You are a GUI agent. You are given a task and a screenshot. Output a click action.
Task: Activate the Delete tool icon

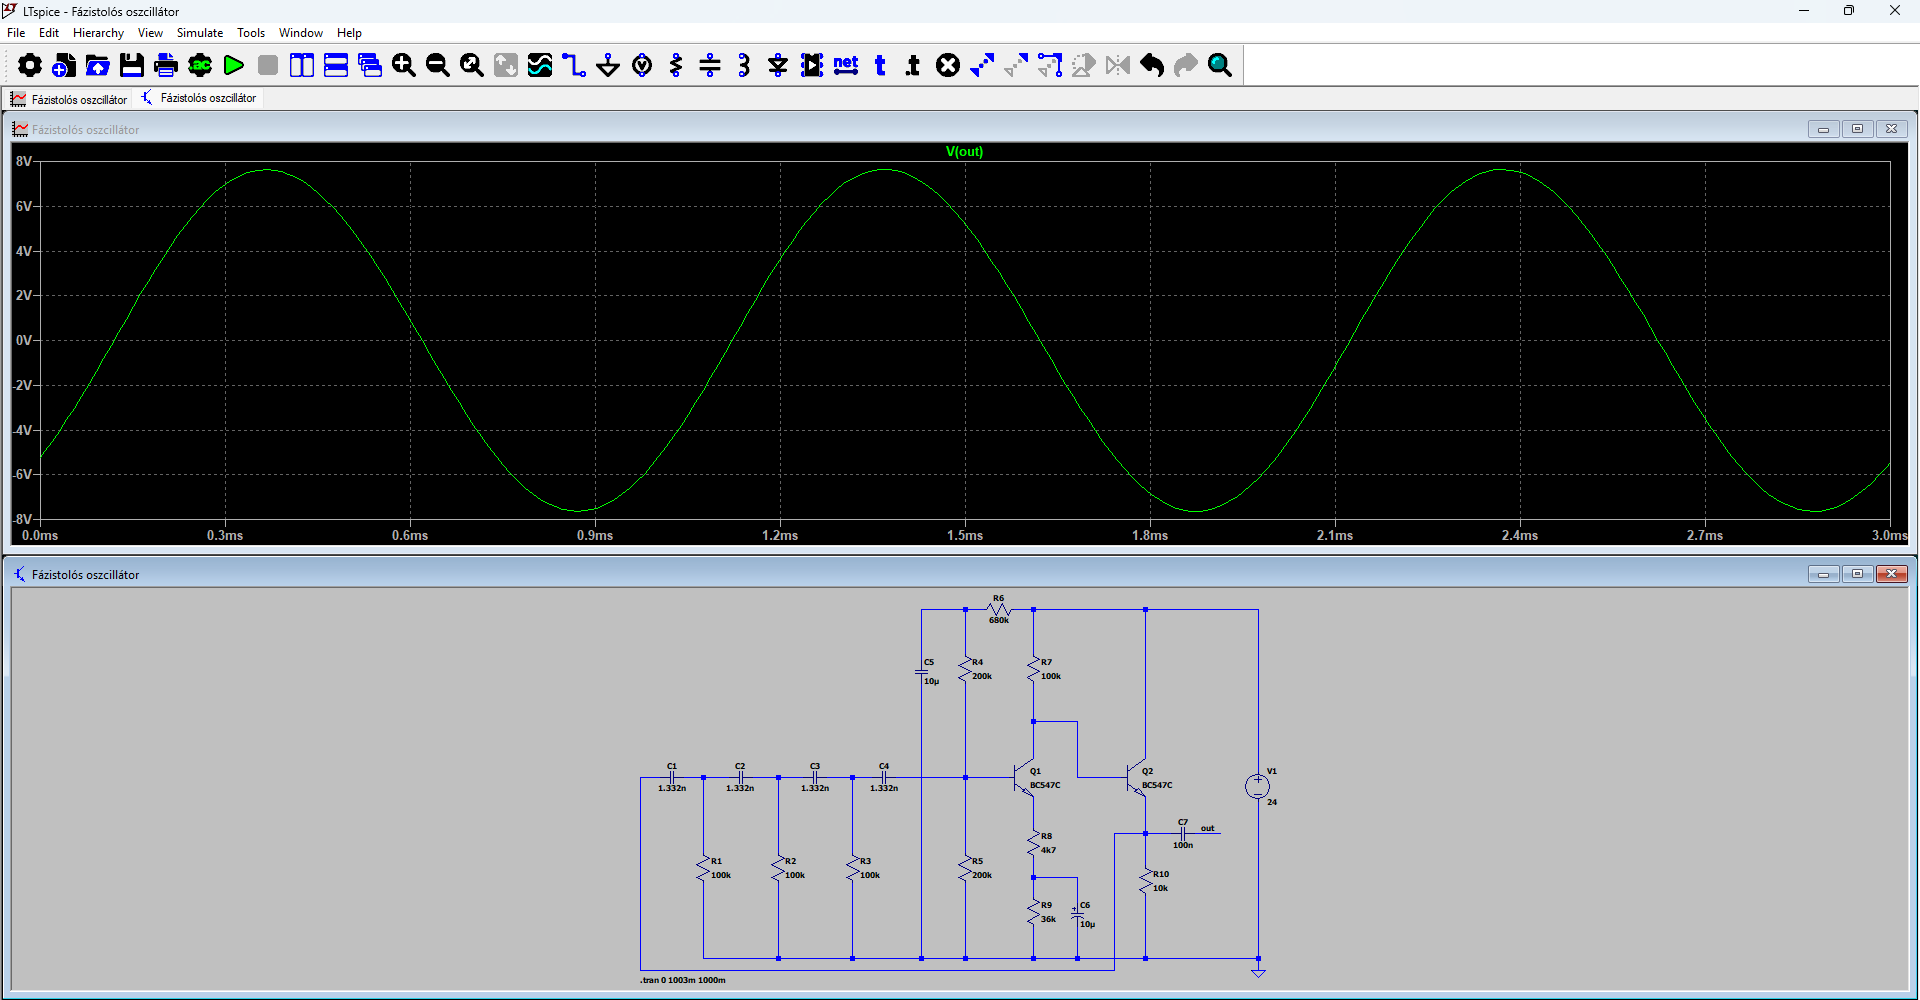[948, 66]
